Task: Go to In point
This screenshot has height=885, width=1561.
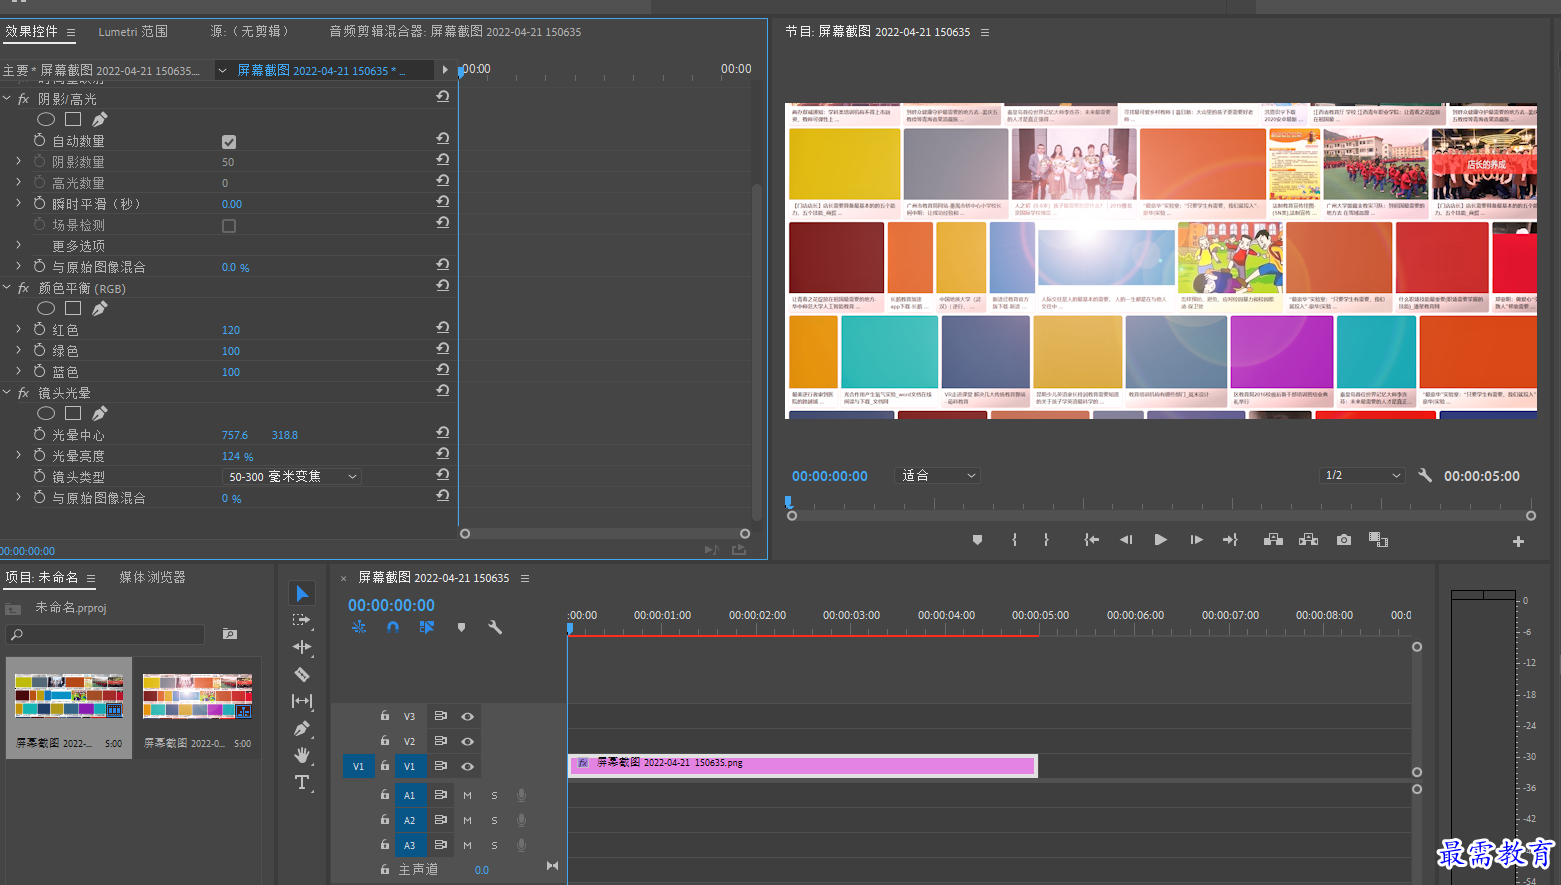Action: tap(1091, 540)
